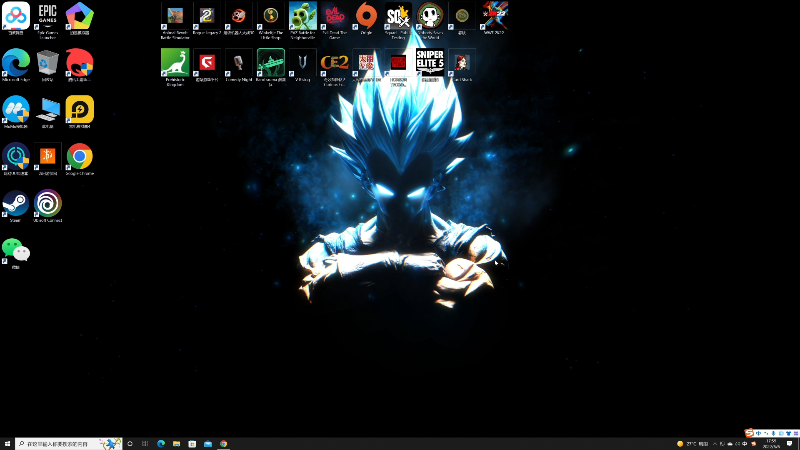Launch the Nobody Saves the World shortcut
The height and width of the screenshot is (450, 800).
point(430,20)
